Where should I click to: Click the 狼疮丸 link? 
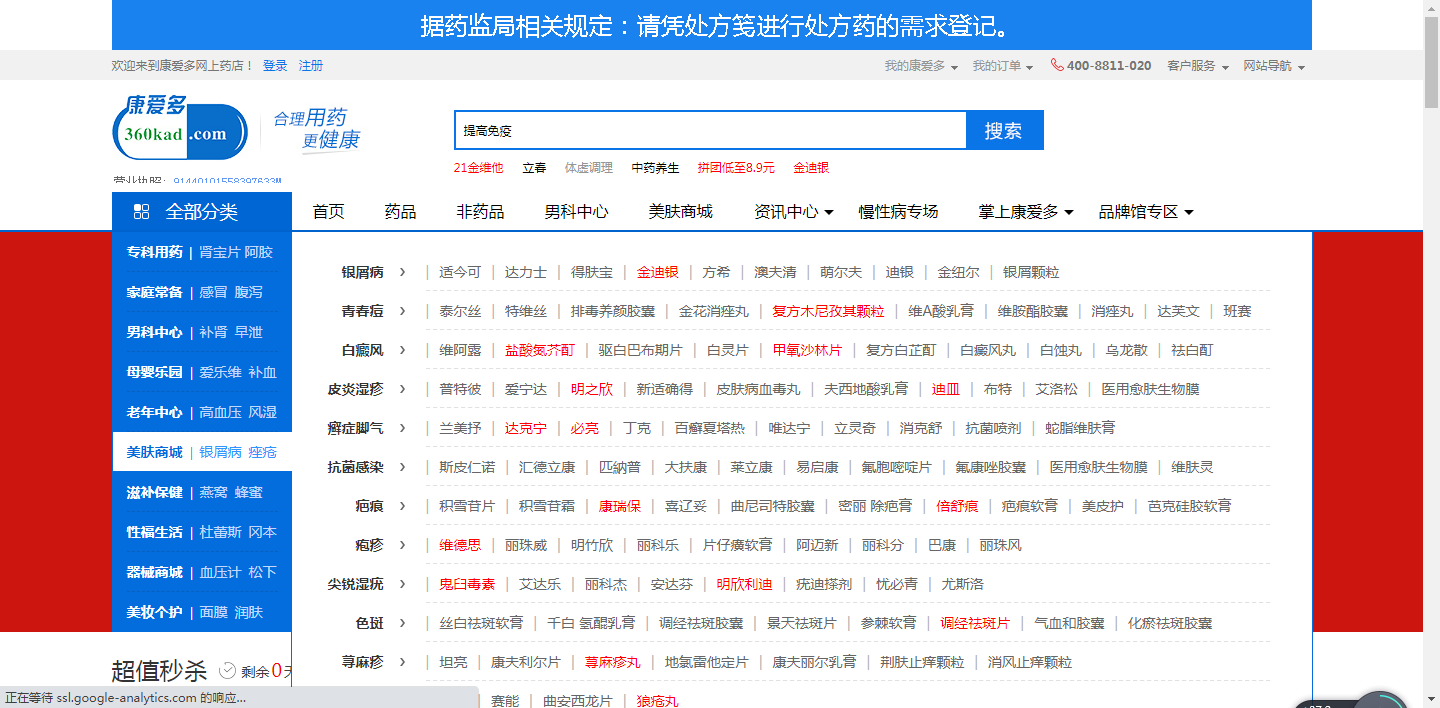(x=657, y=701)
